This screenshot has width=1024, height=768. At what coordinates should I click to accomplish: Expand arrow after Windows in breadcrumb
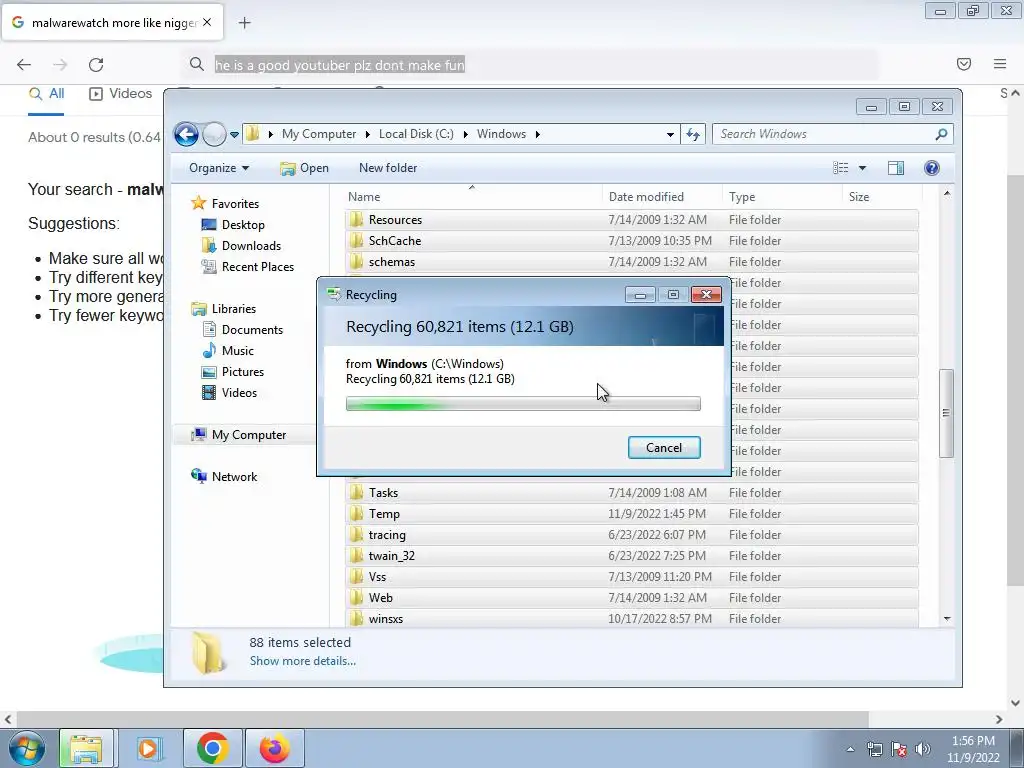[537, 134]
